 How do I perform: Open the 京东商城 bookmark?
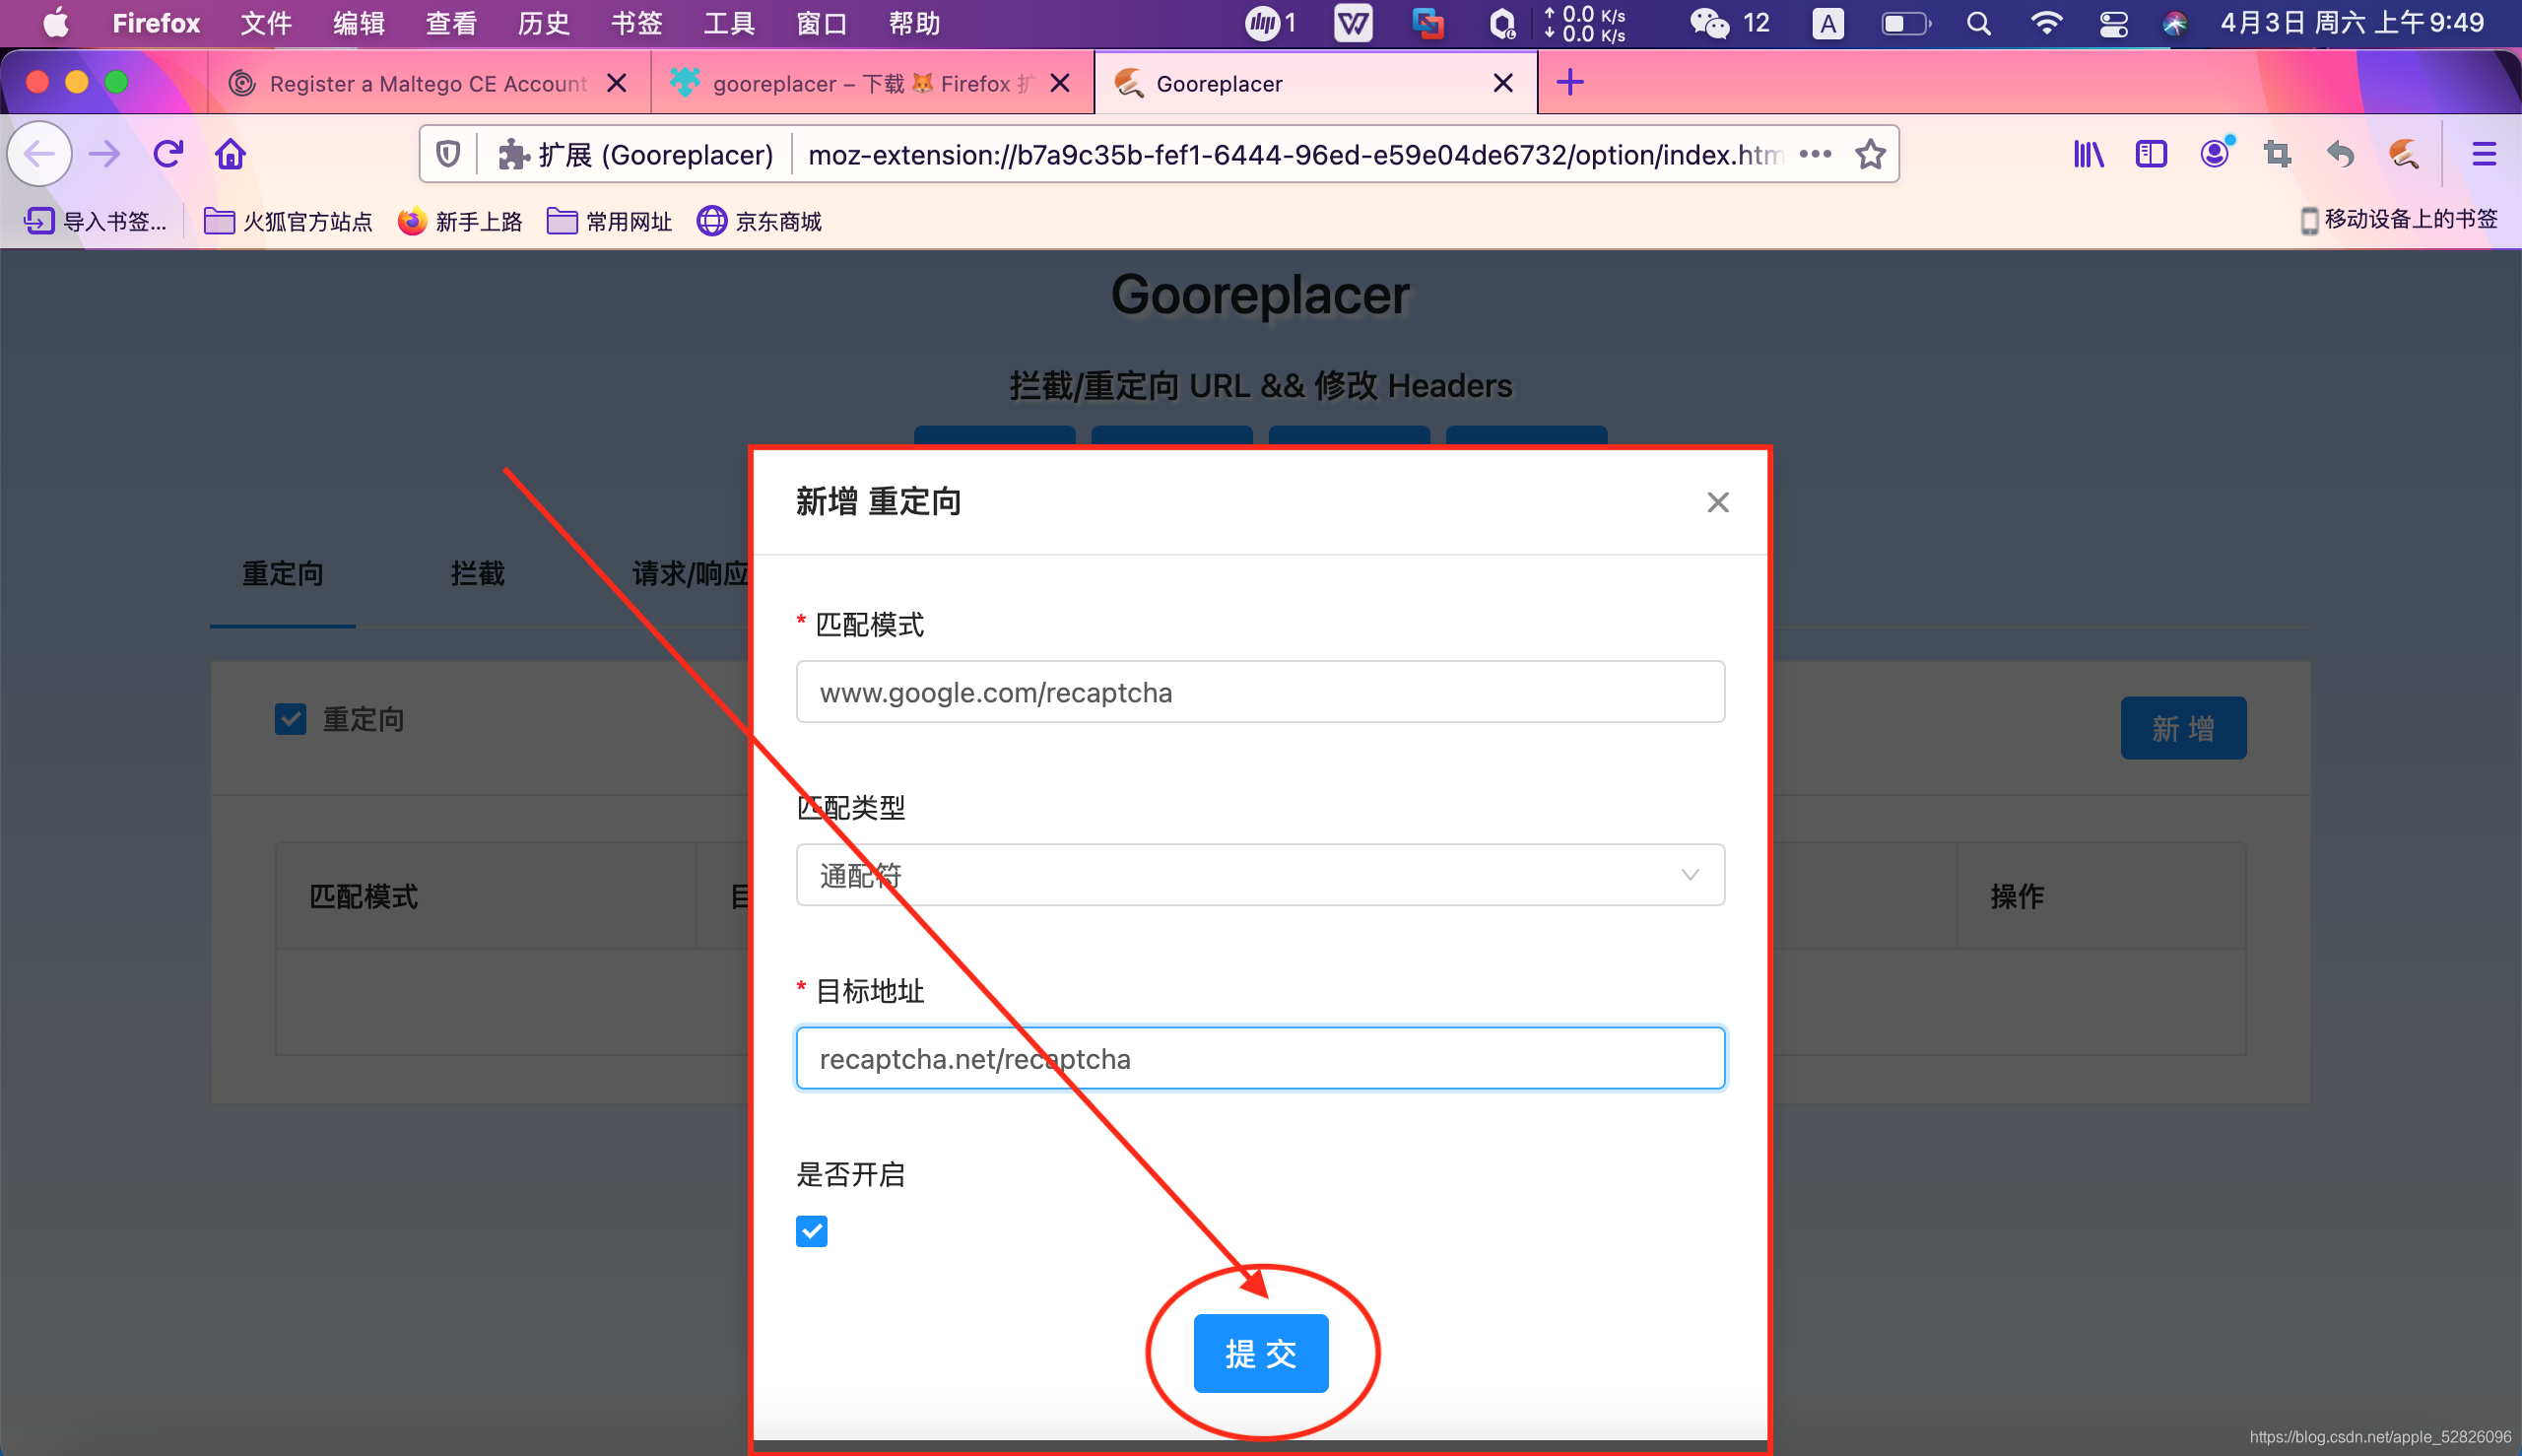[x=760, y=221]
